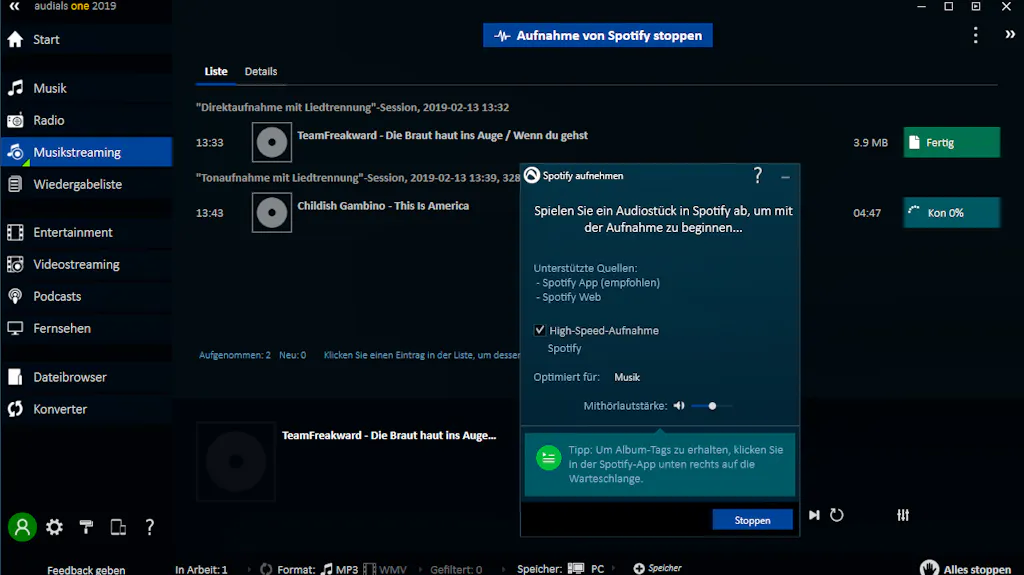Click the 3.9 MB file size
The image size is (1024, 575).
point(870,142)
